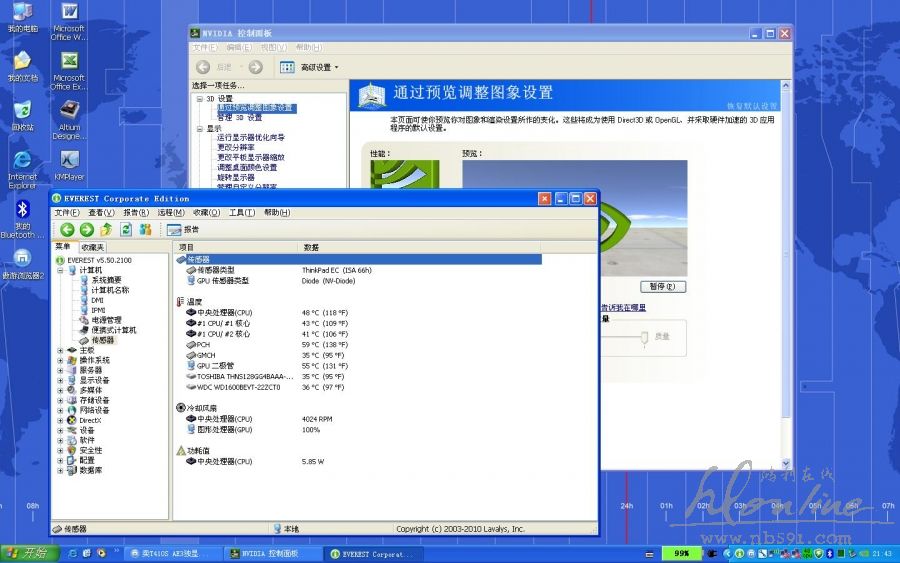This screenshot has width=900, height=563.
Task: Open the 高级设置 dropdown in NVIDIA toolbar
Action: (x=336, y=67)
